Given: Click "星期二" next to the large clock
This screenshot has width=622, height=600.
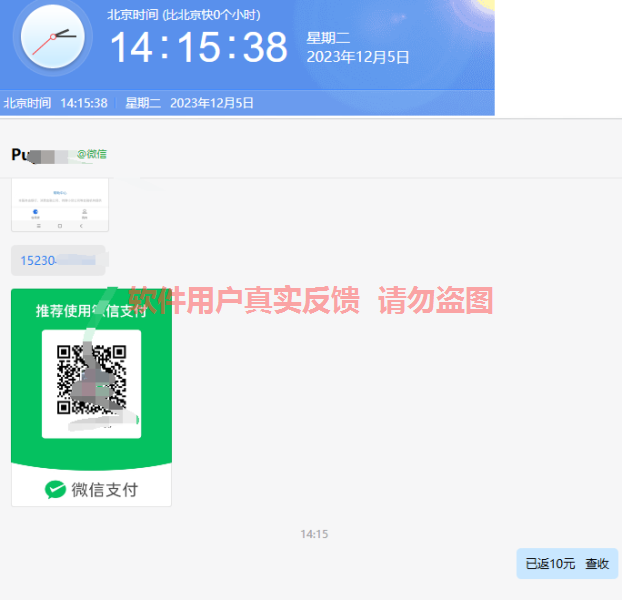Looking at the screenshot, I should [x=328, y=38].
